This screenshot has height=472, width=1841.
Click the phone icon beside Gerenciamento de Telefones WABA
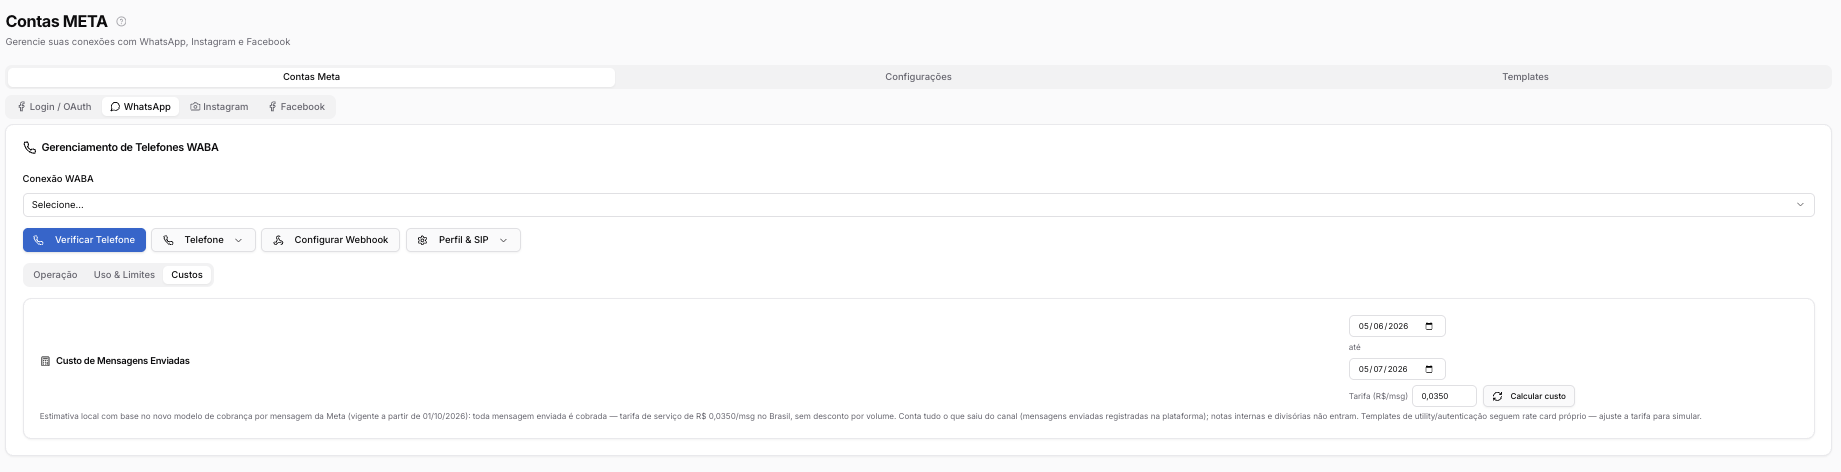tap(30, 147)
